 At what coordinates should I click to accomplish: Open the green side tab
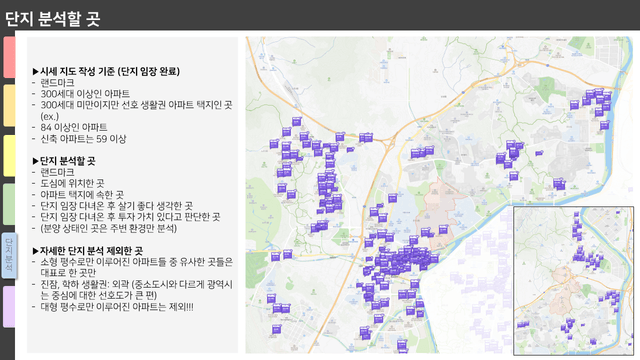tap(9, 204)
